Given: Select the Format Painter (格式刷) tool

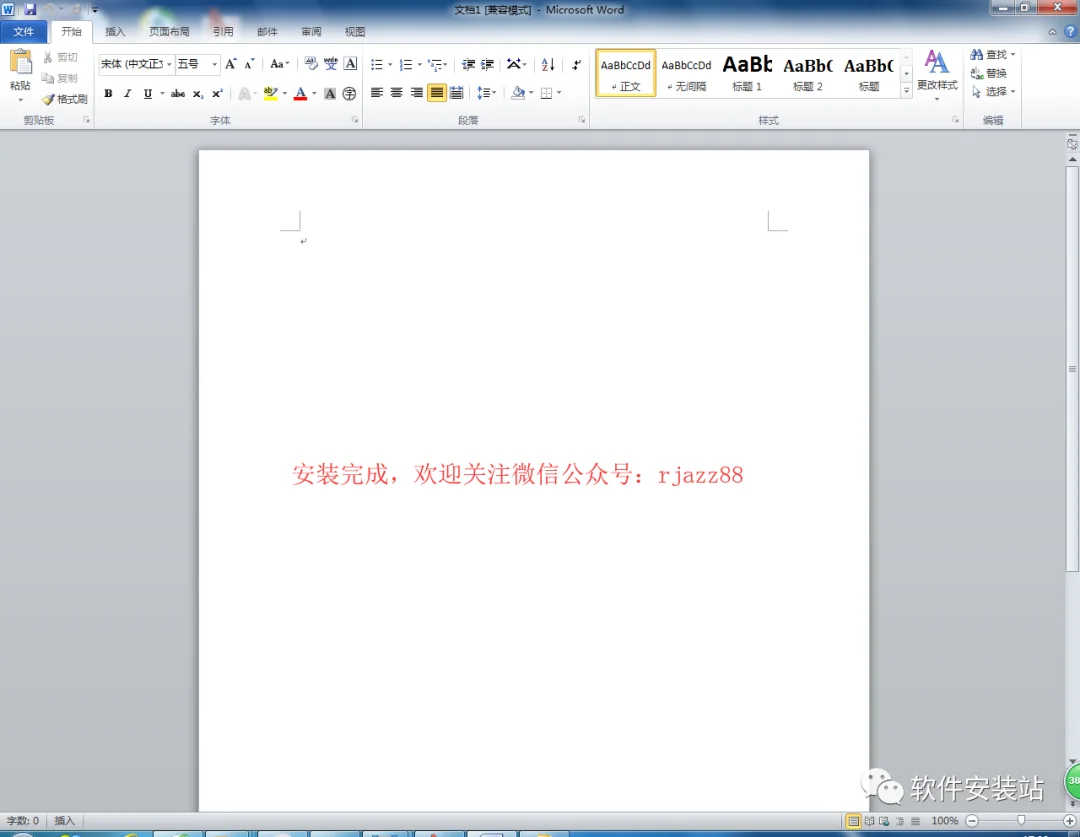Looking at the screenshot, I should [x=65, y=99].
